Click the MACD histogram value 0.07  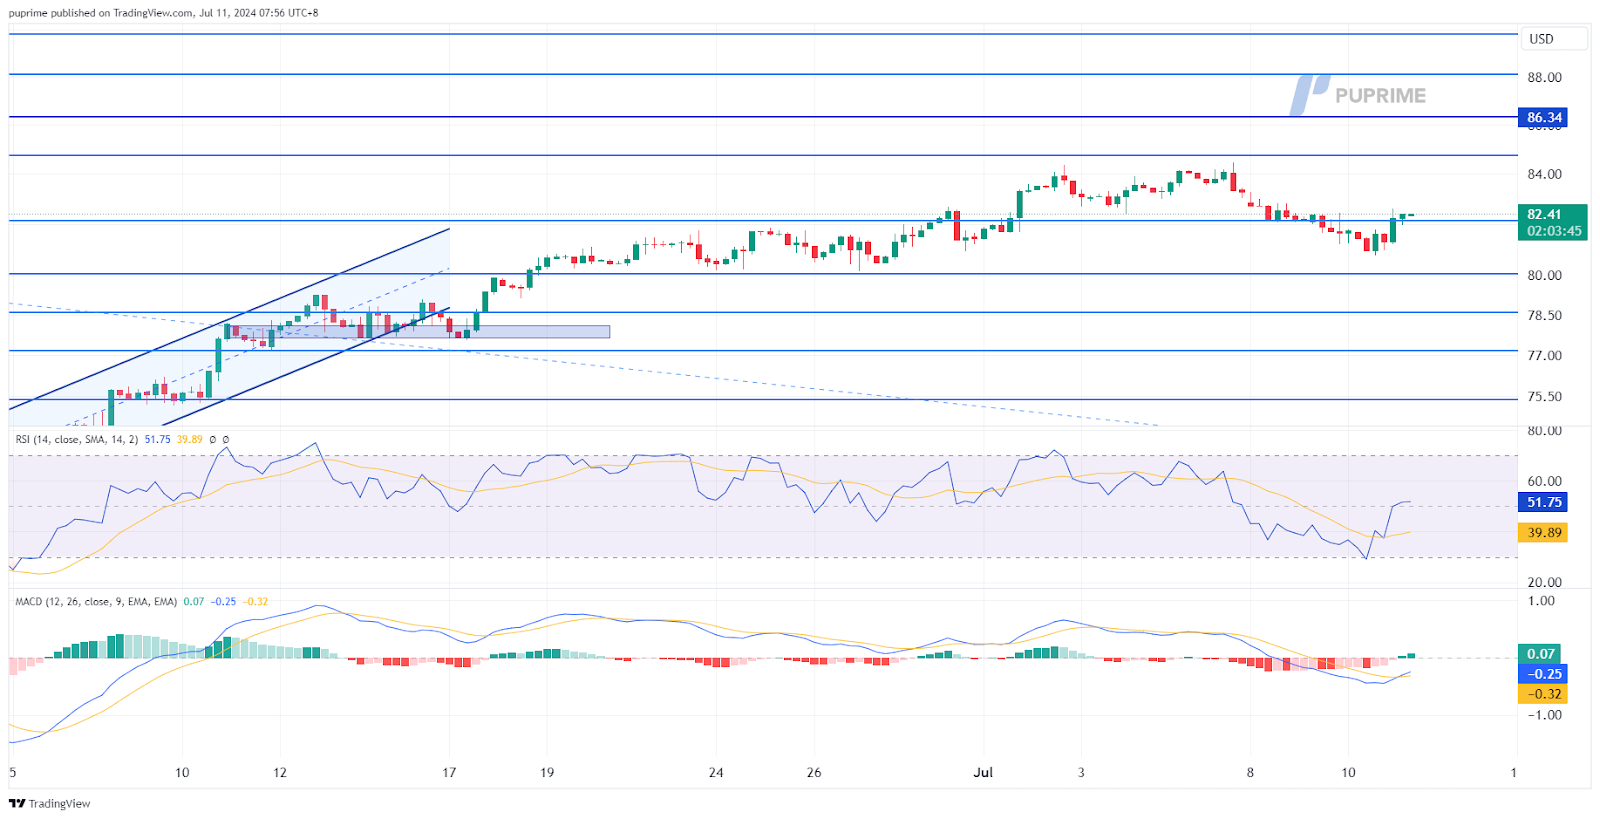1541,654
